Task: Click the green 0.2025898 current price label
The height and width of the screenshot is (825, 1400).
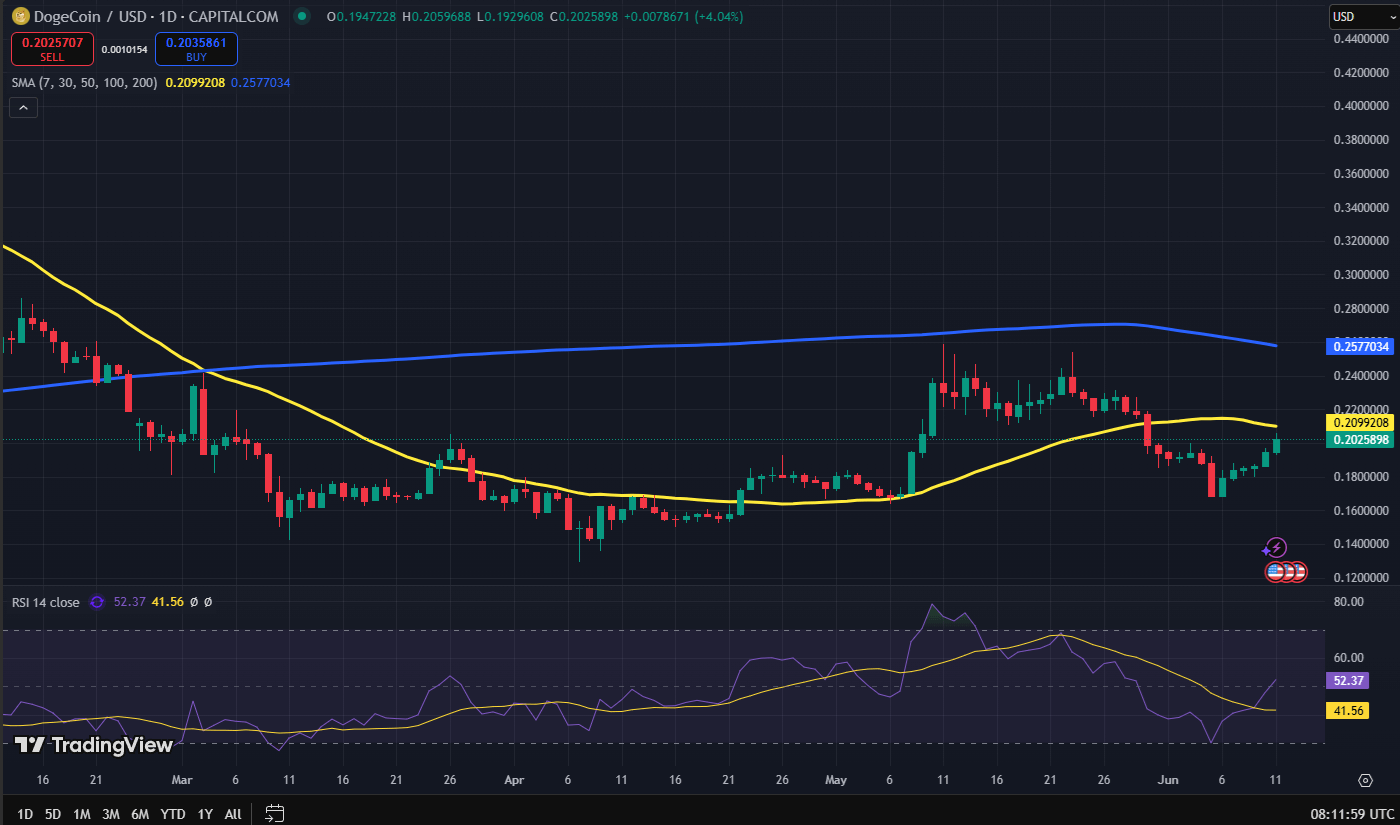Action: click(1361, 440)
